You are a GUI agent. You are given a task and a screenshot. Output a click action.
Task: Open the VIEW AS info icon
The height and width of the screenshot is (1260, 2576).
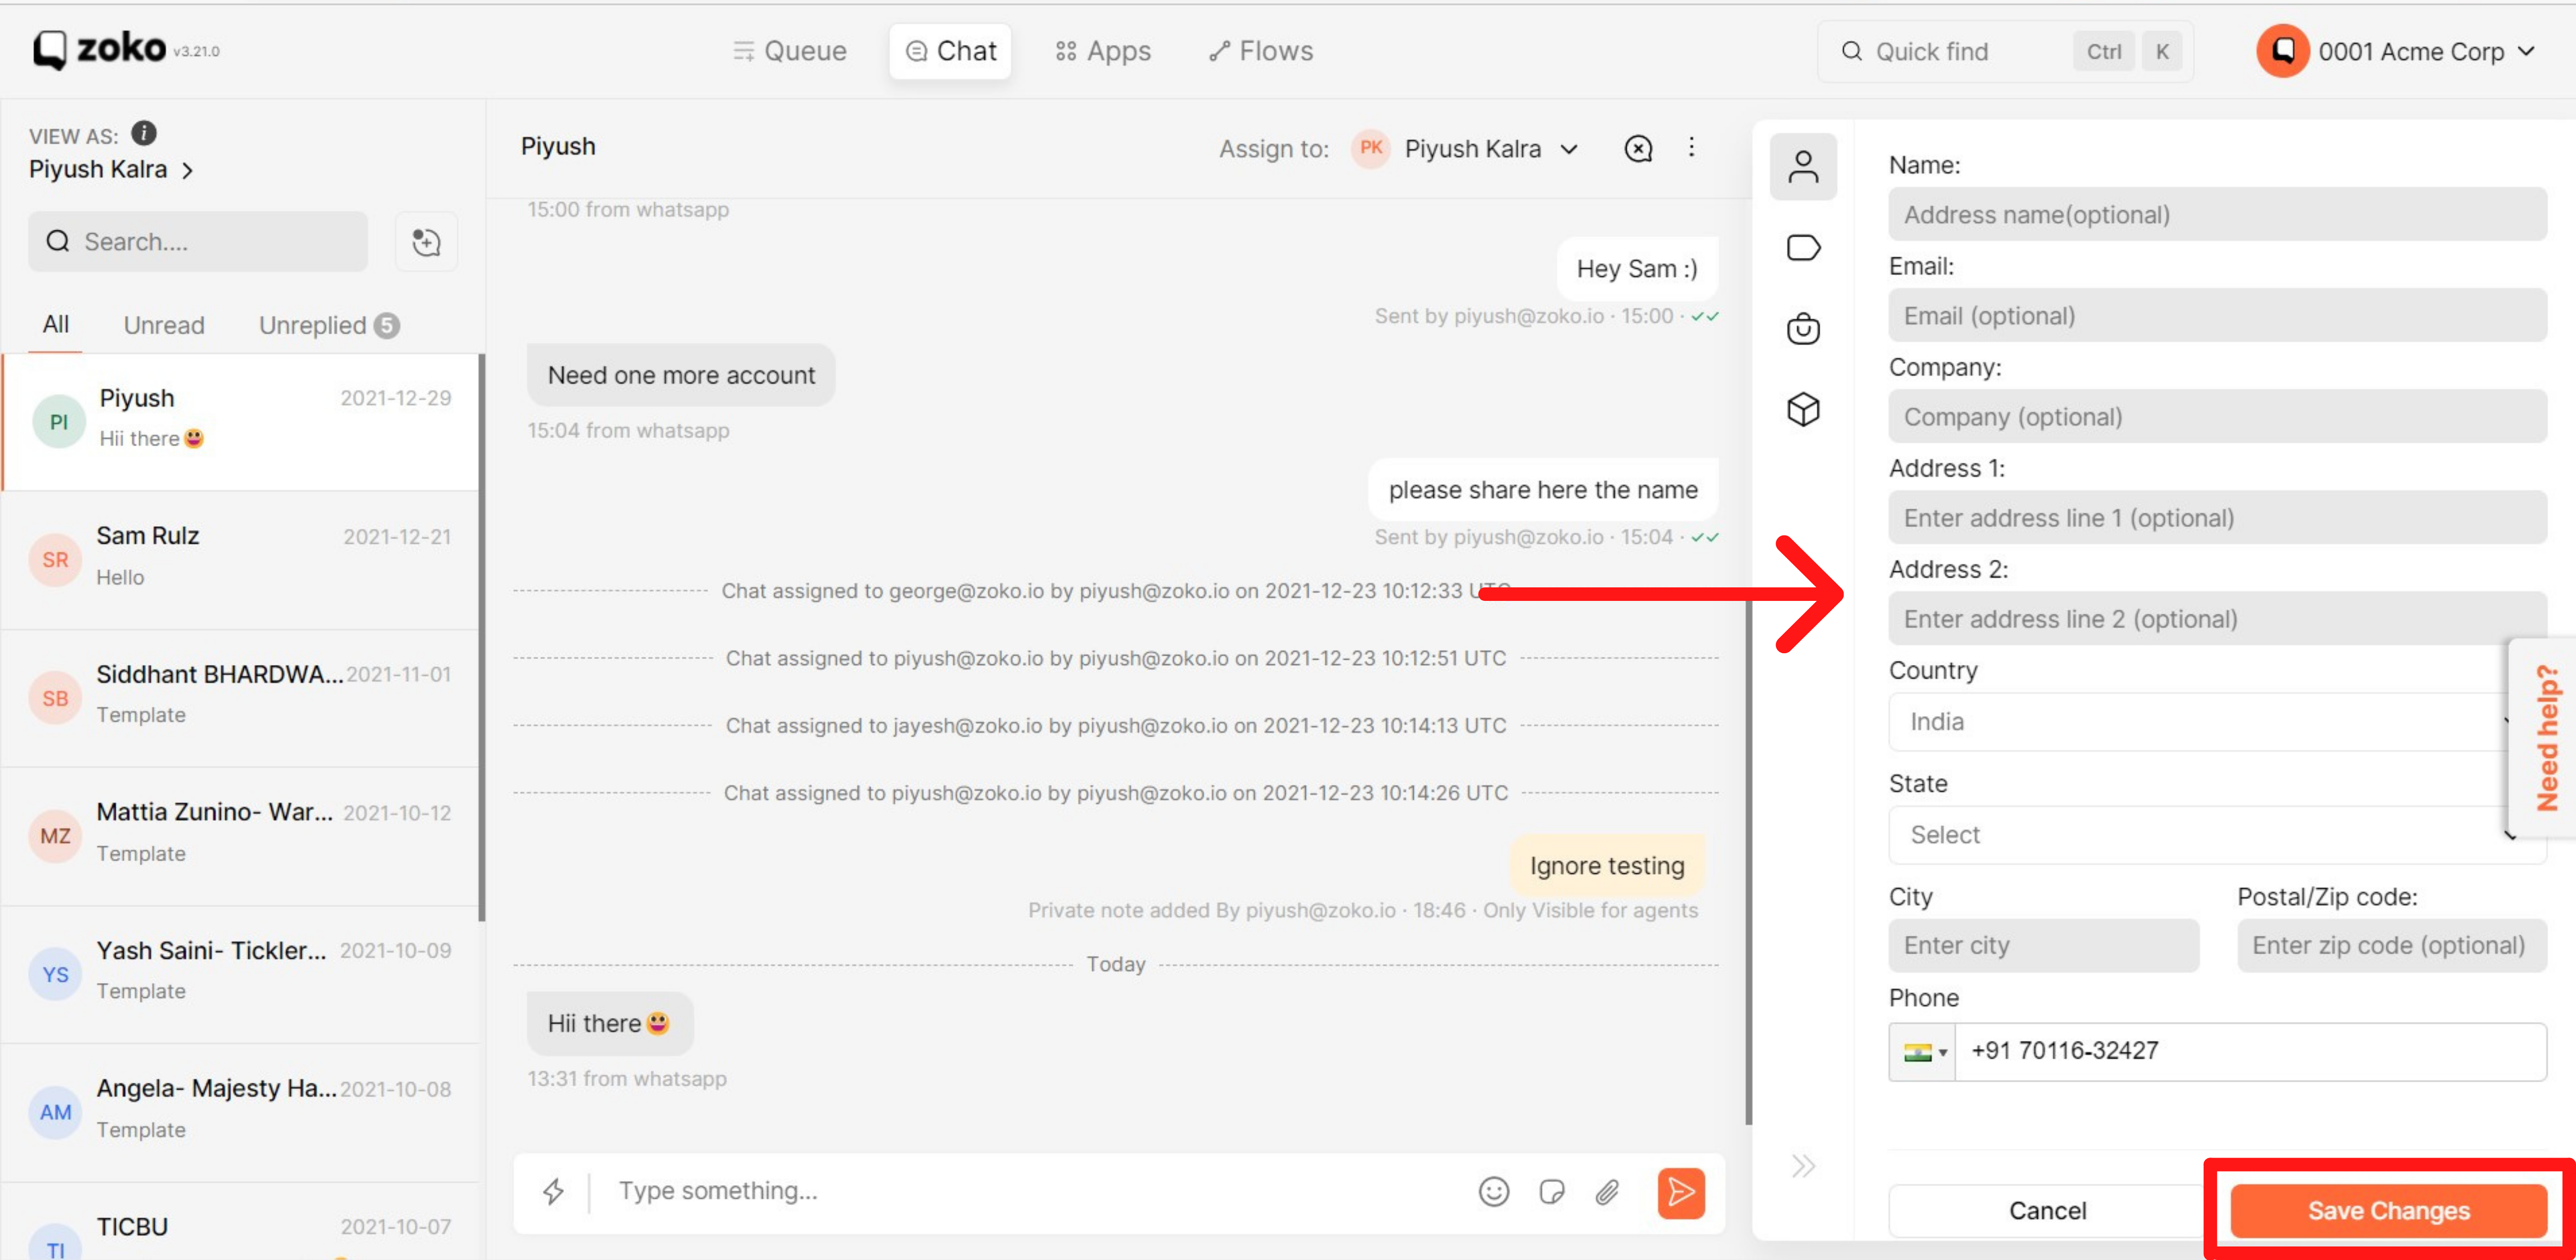[144, 133]
